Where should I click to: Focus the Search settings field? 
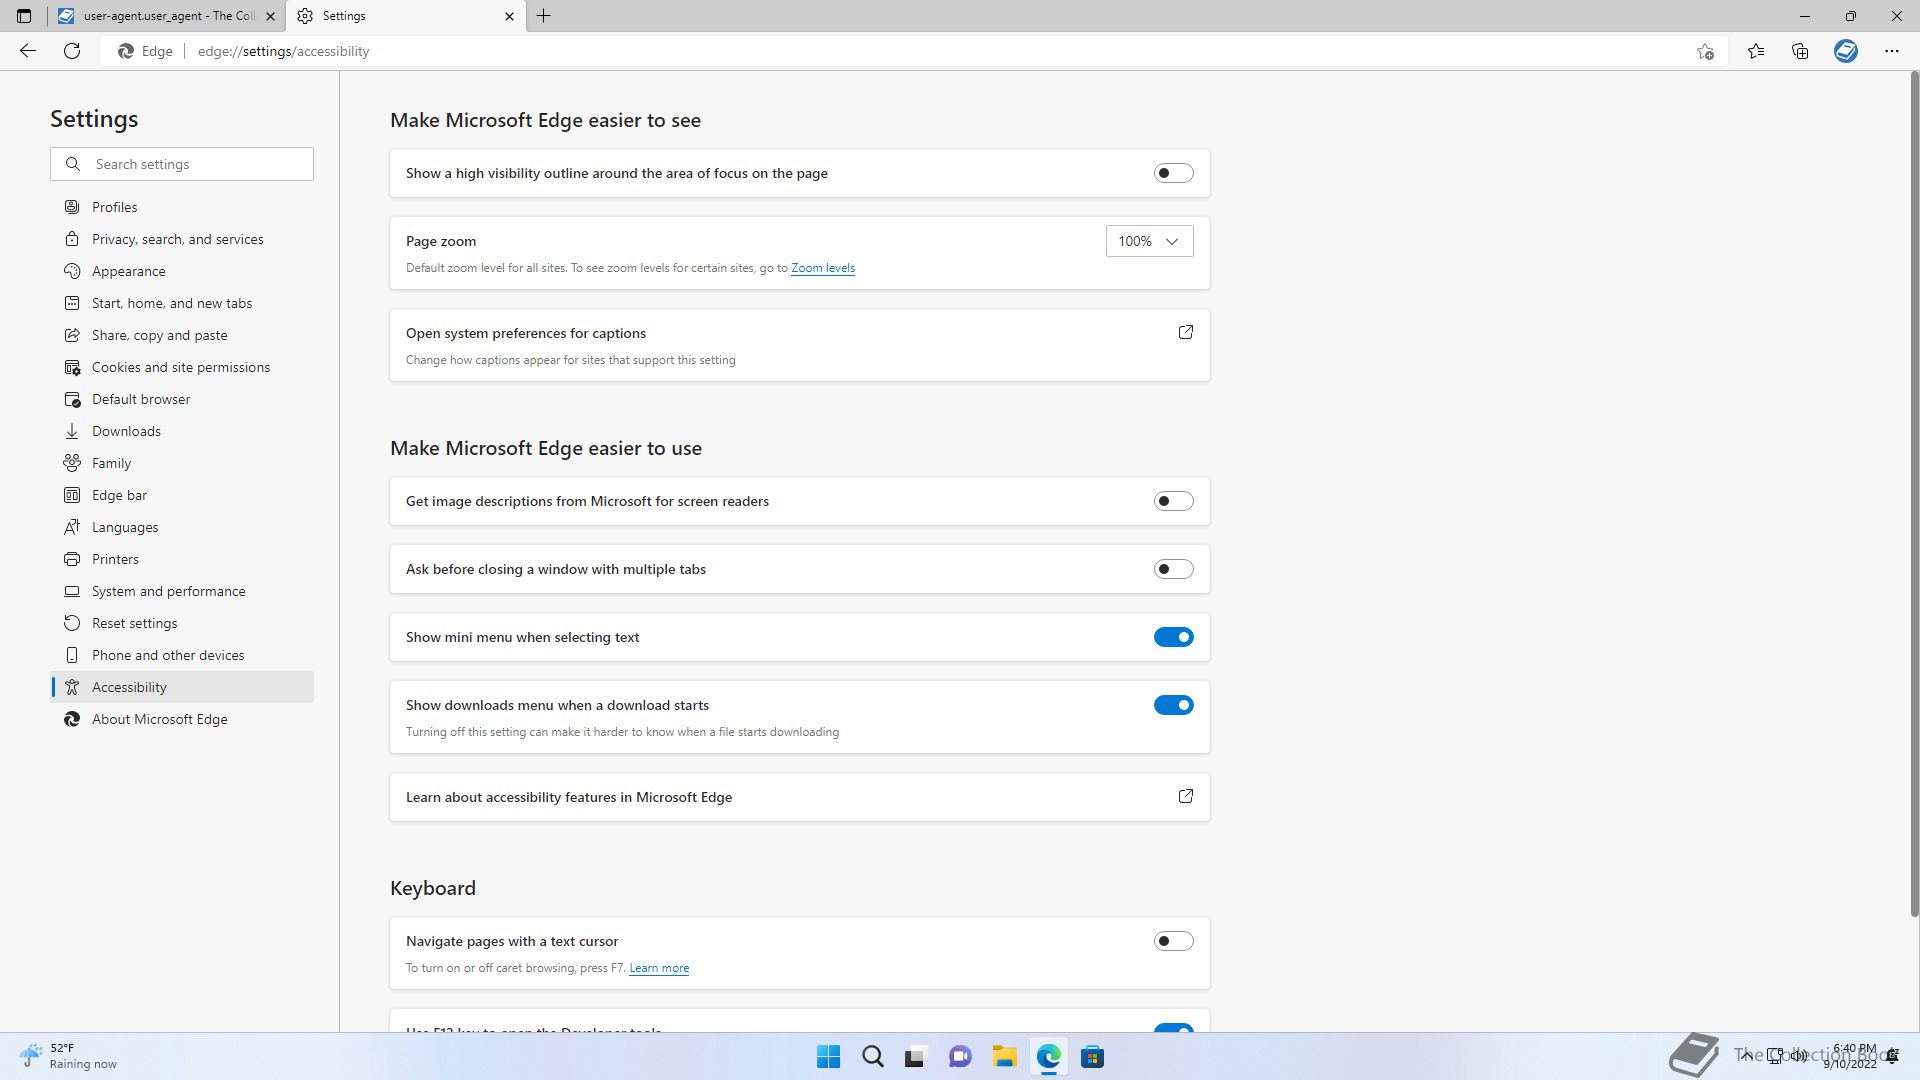pos(182,164)
